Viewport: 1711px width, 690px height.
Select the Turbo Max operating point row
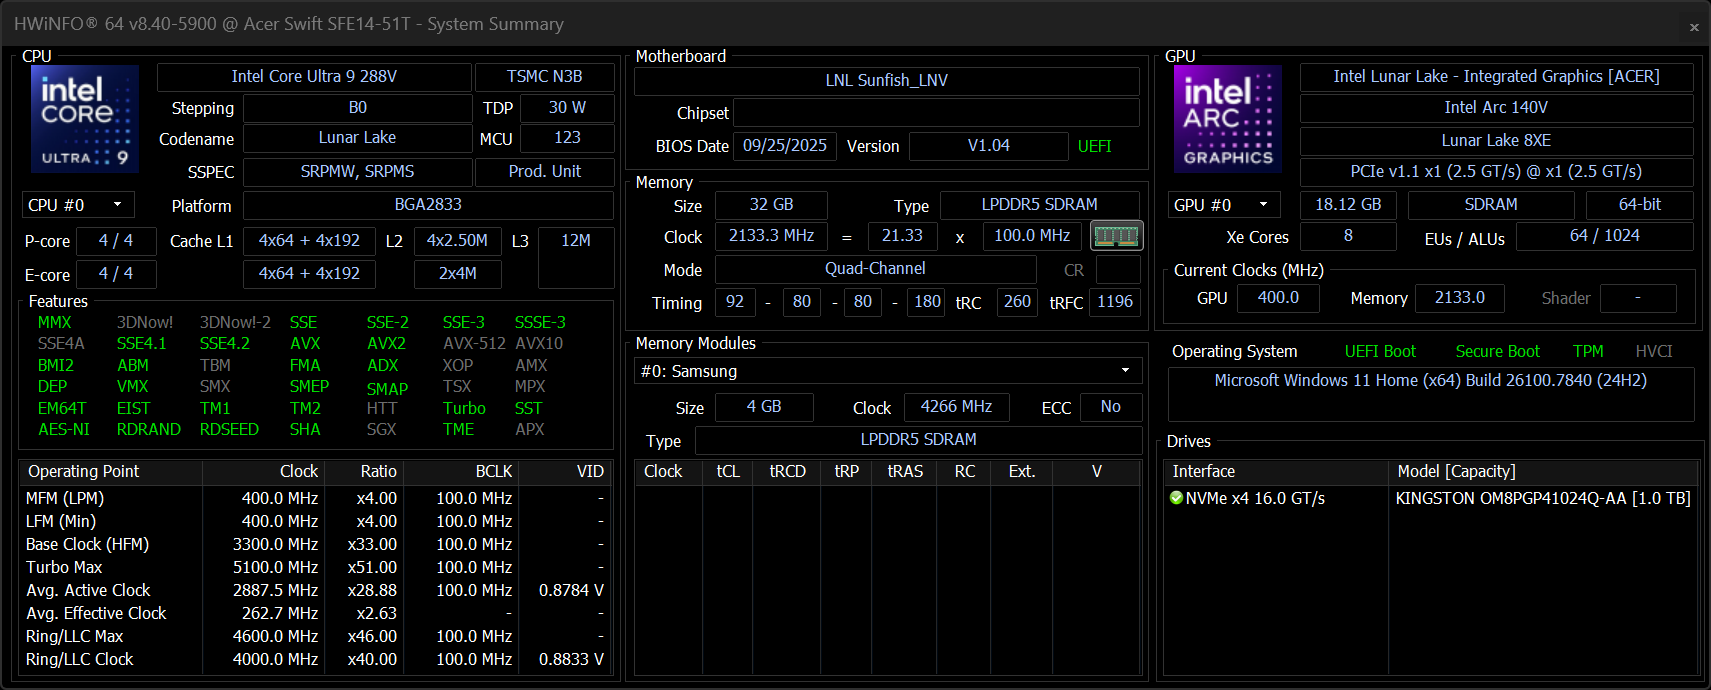pos(315,567)
